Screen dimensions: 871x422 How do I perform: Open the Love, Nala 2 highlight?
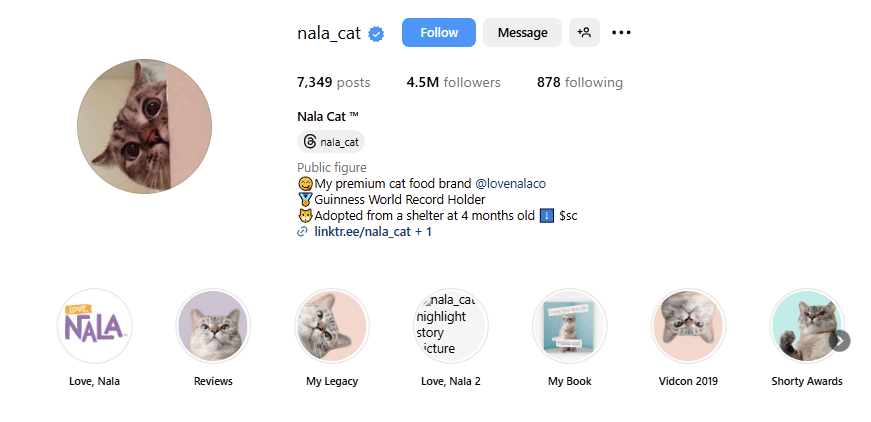pos(450,327)
